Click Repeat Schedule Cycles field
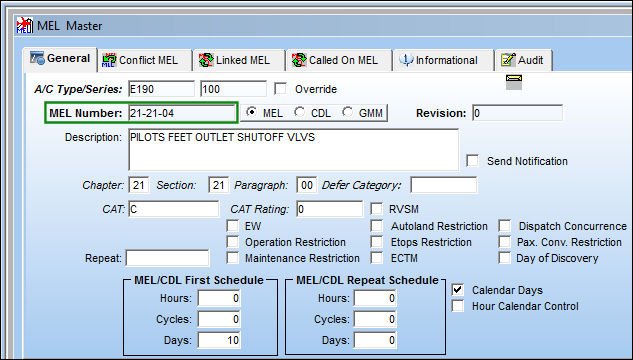Viewport: 633px width, 360px height. tap(375, 319)
